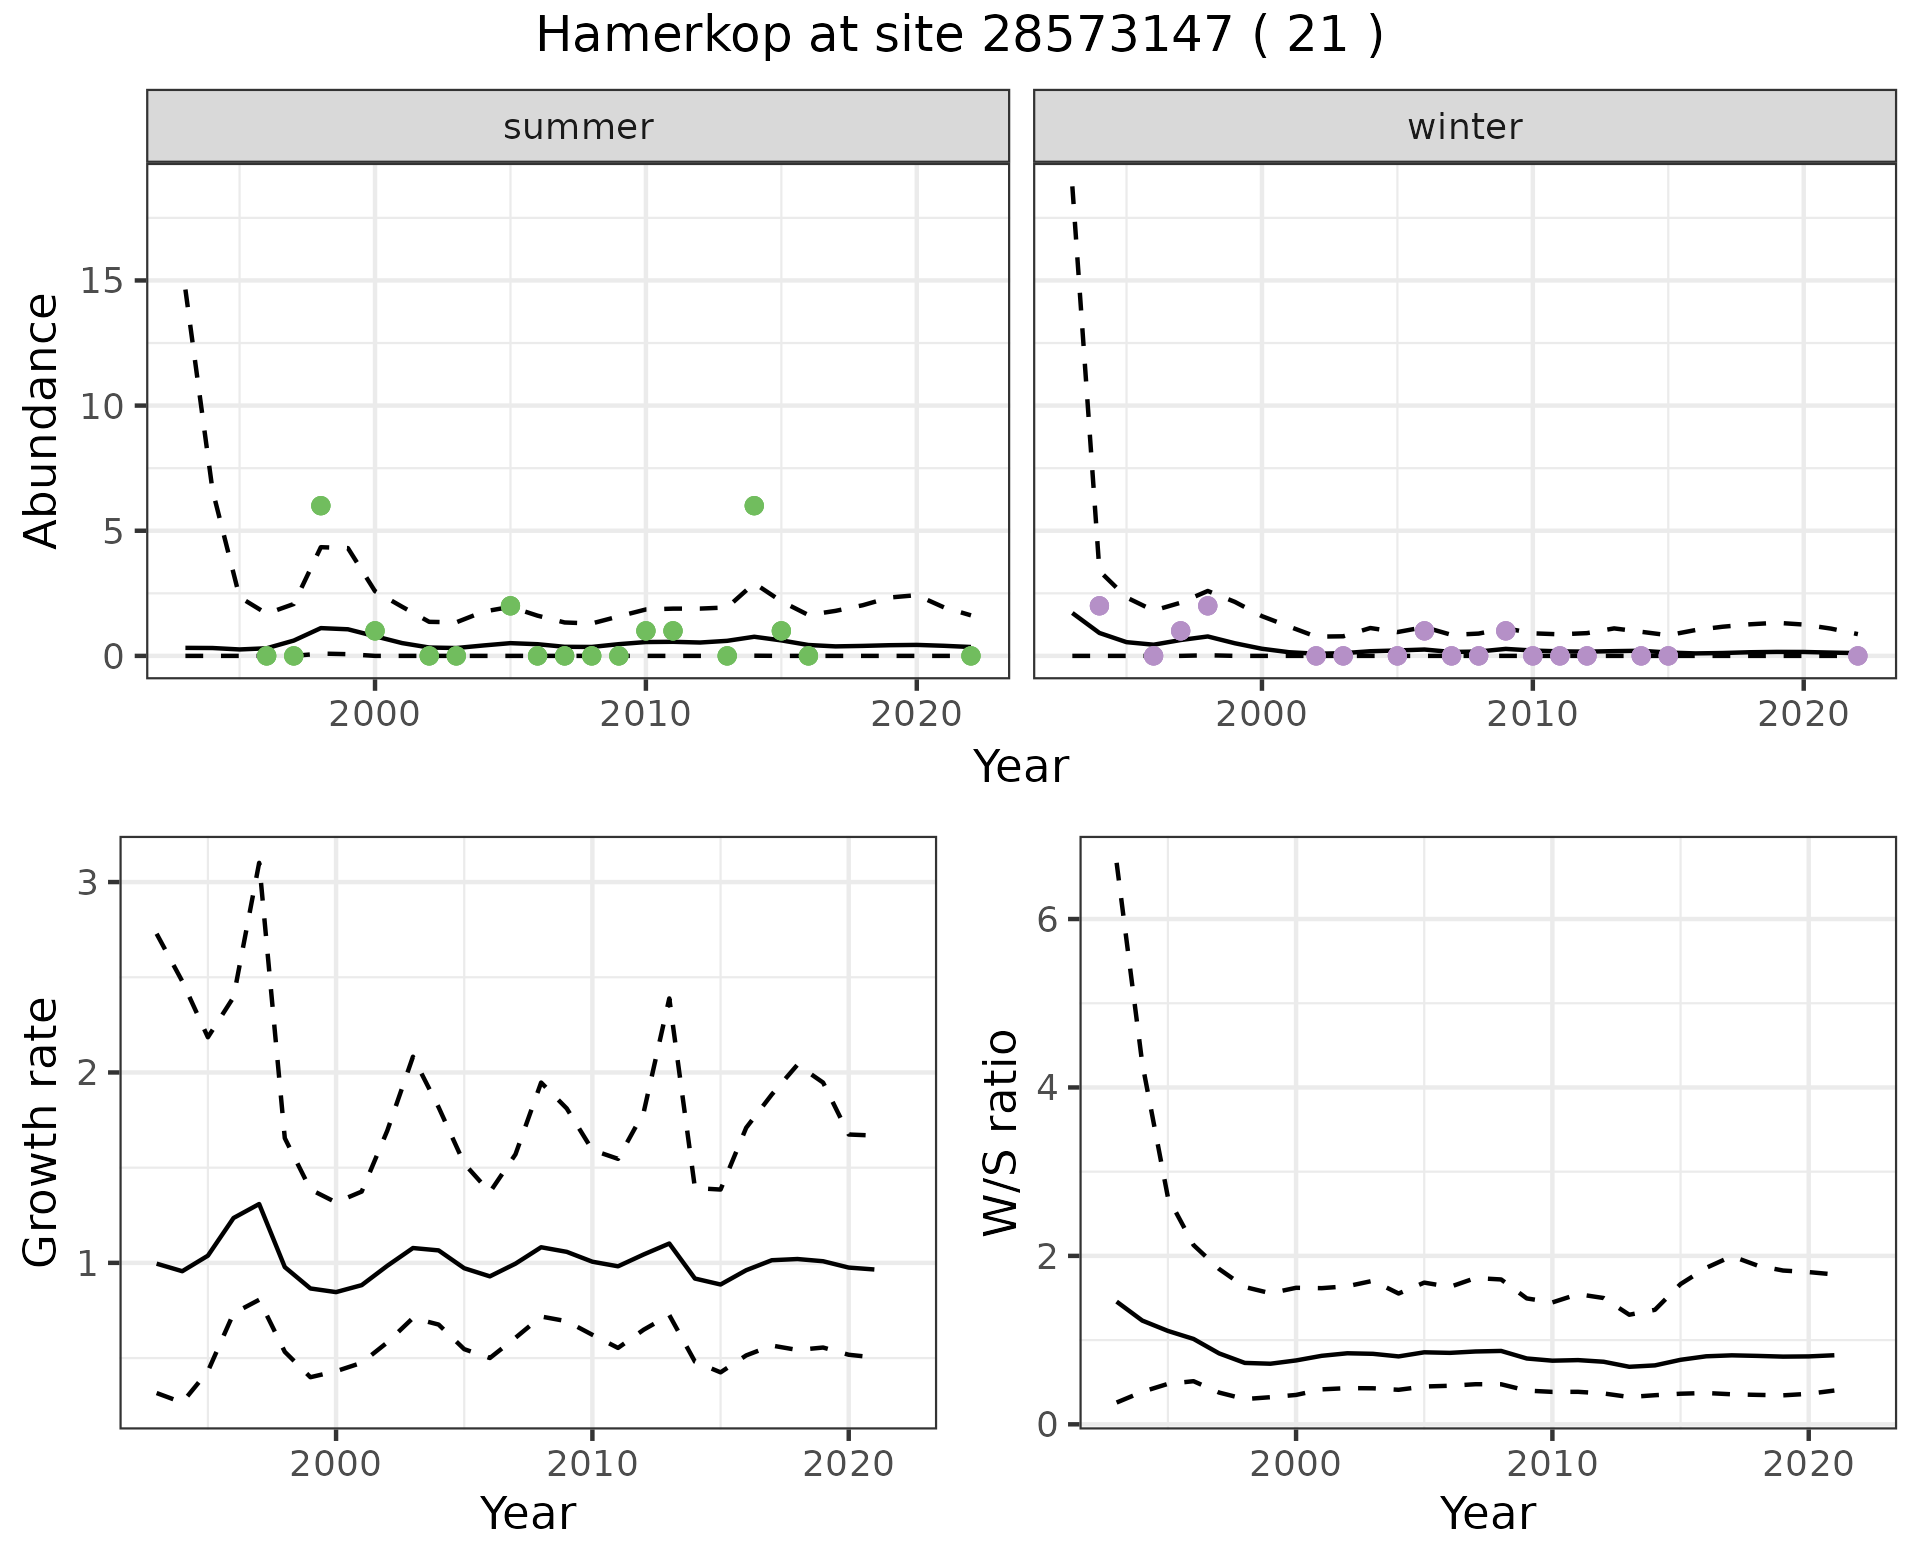Click the Abundance y-axis label
Screen dimensions: 1920x1560
click(x=42, y=420)
